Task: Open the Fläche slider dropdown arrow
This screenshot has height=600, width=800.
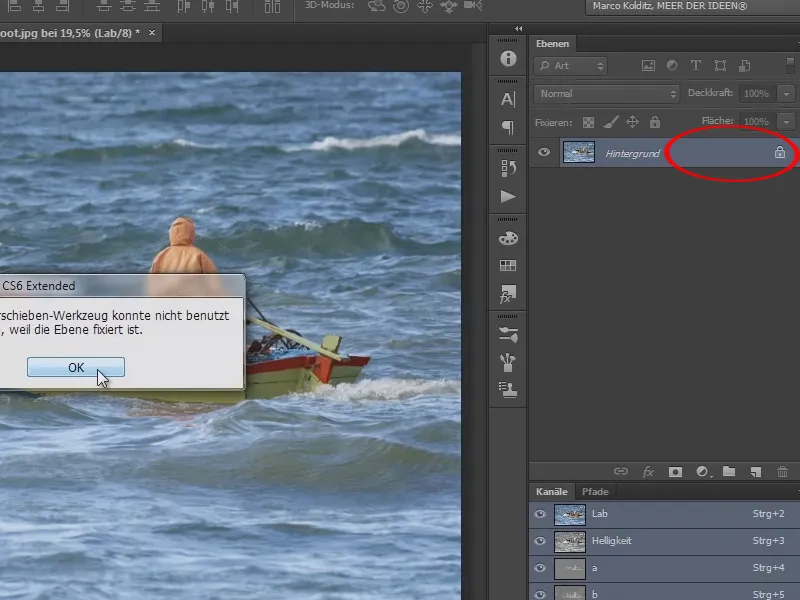Action: click(786, 121)
